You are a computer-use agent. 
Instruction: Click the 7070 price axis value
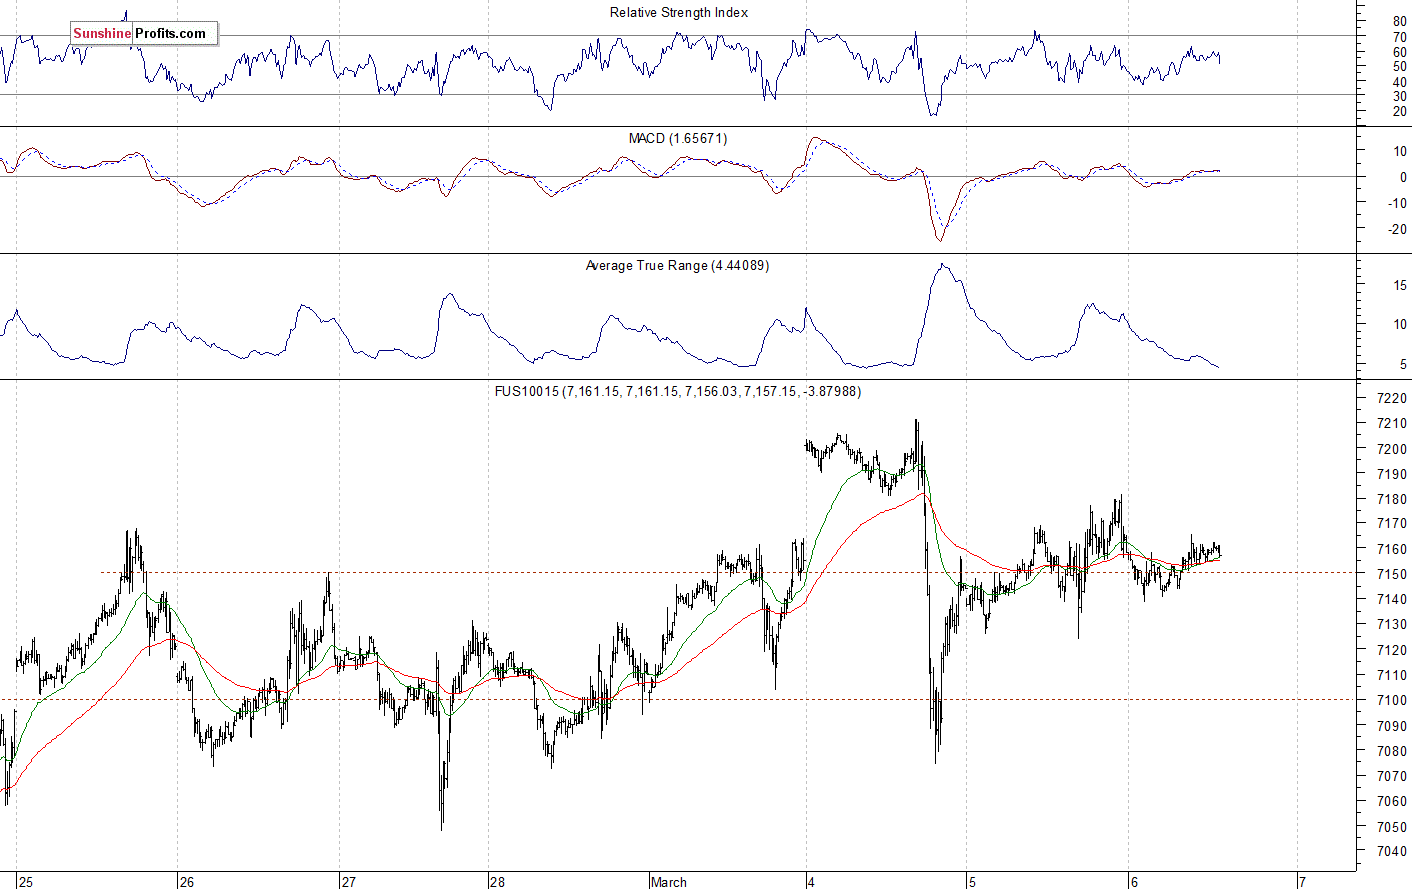coord(1392,776)
